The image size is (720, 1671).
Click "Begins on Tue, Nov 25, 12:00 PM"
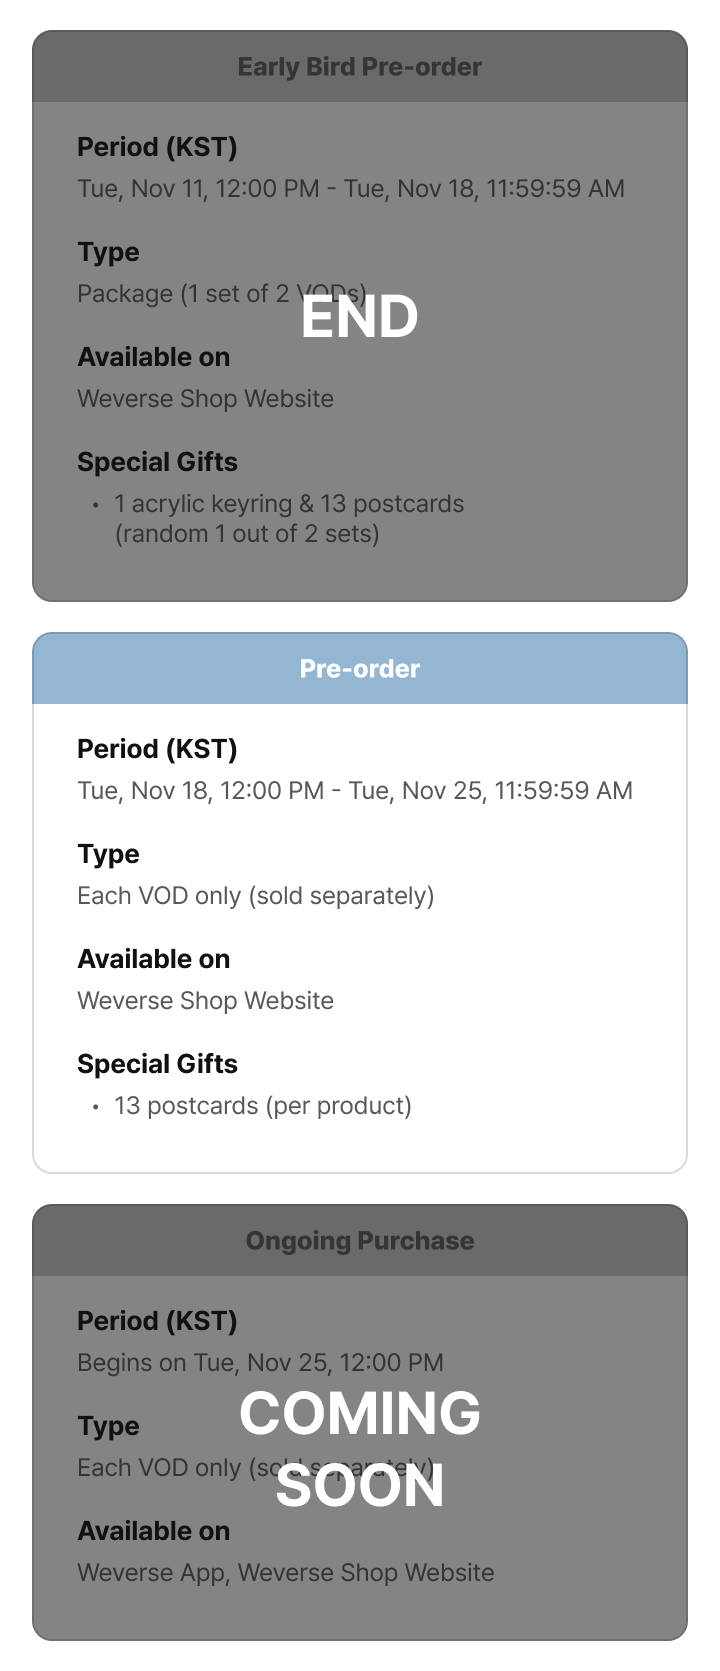pos(260,1363)
